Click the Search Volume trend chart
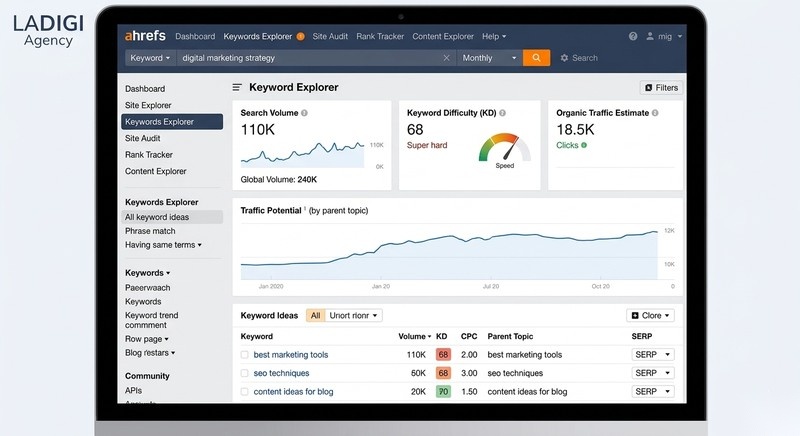 303,154
